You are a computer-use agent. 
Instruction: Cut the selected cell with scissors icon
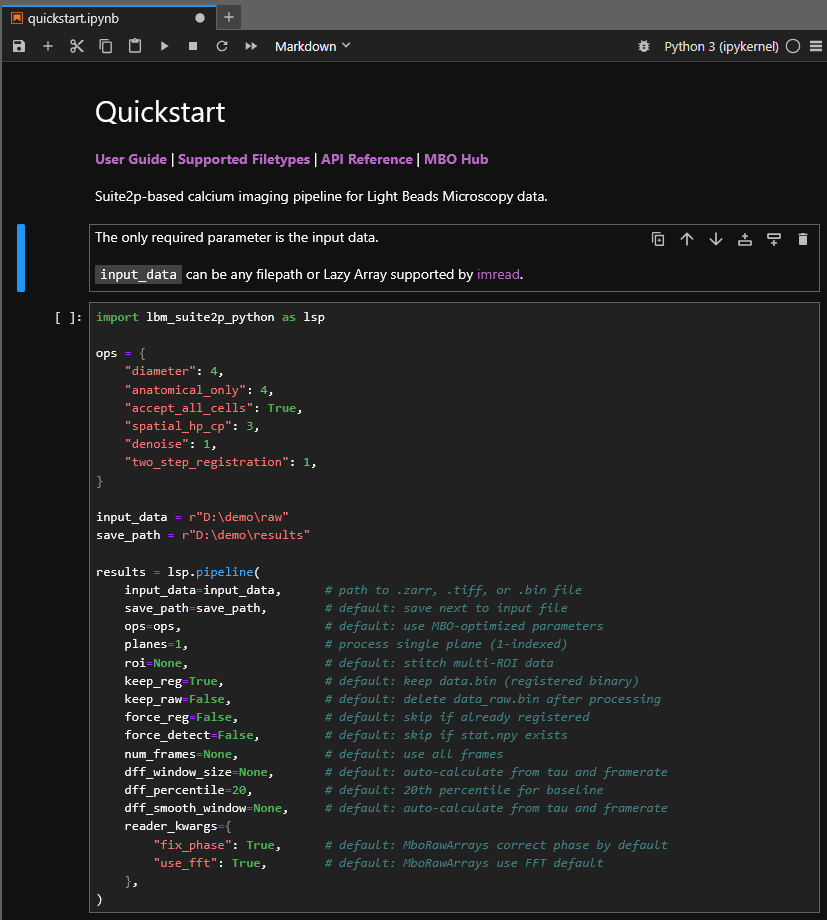[77, 46]
